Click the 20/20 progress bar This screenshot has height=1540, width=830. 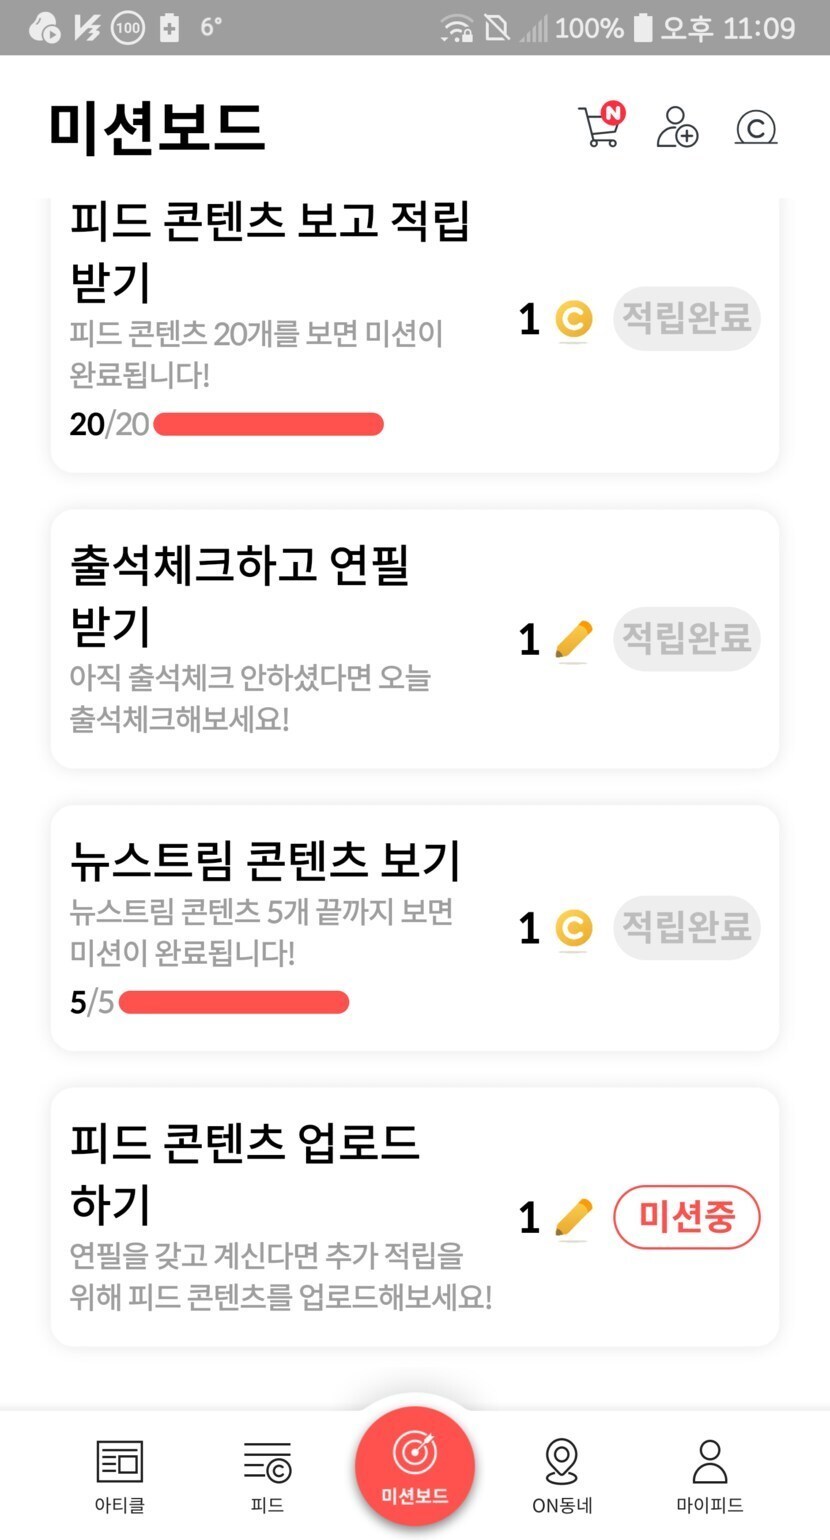click(x=268, y=424)
